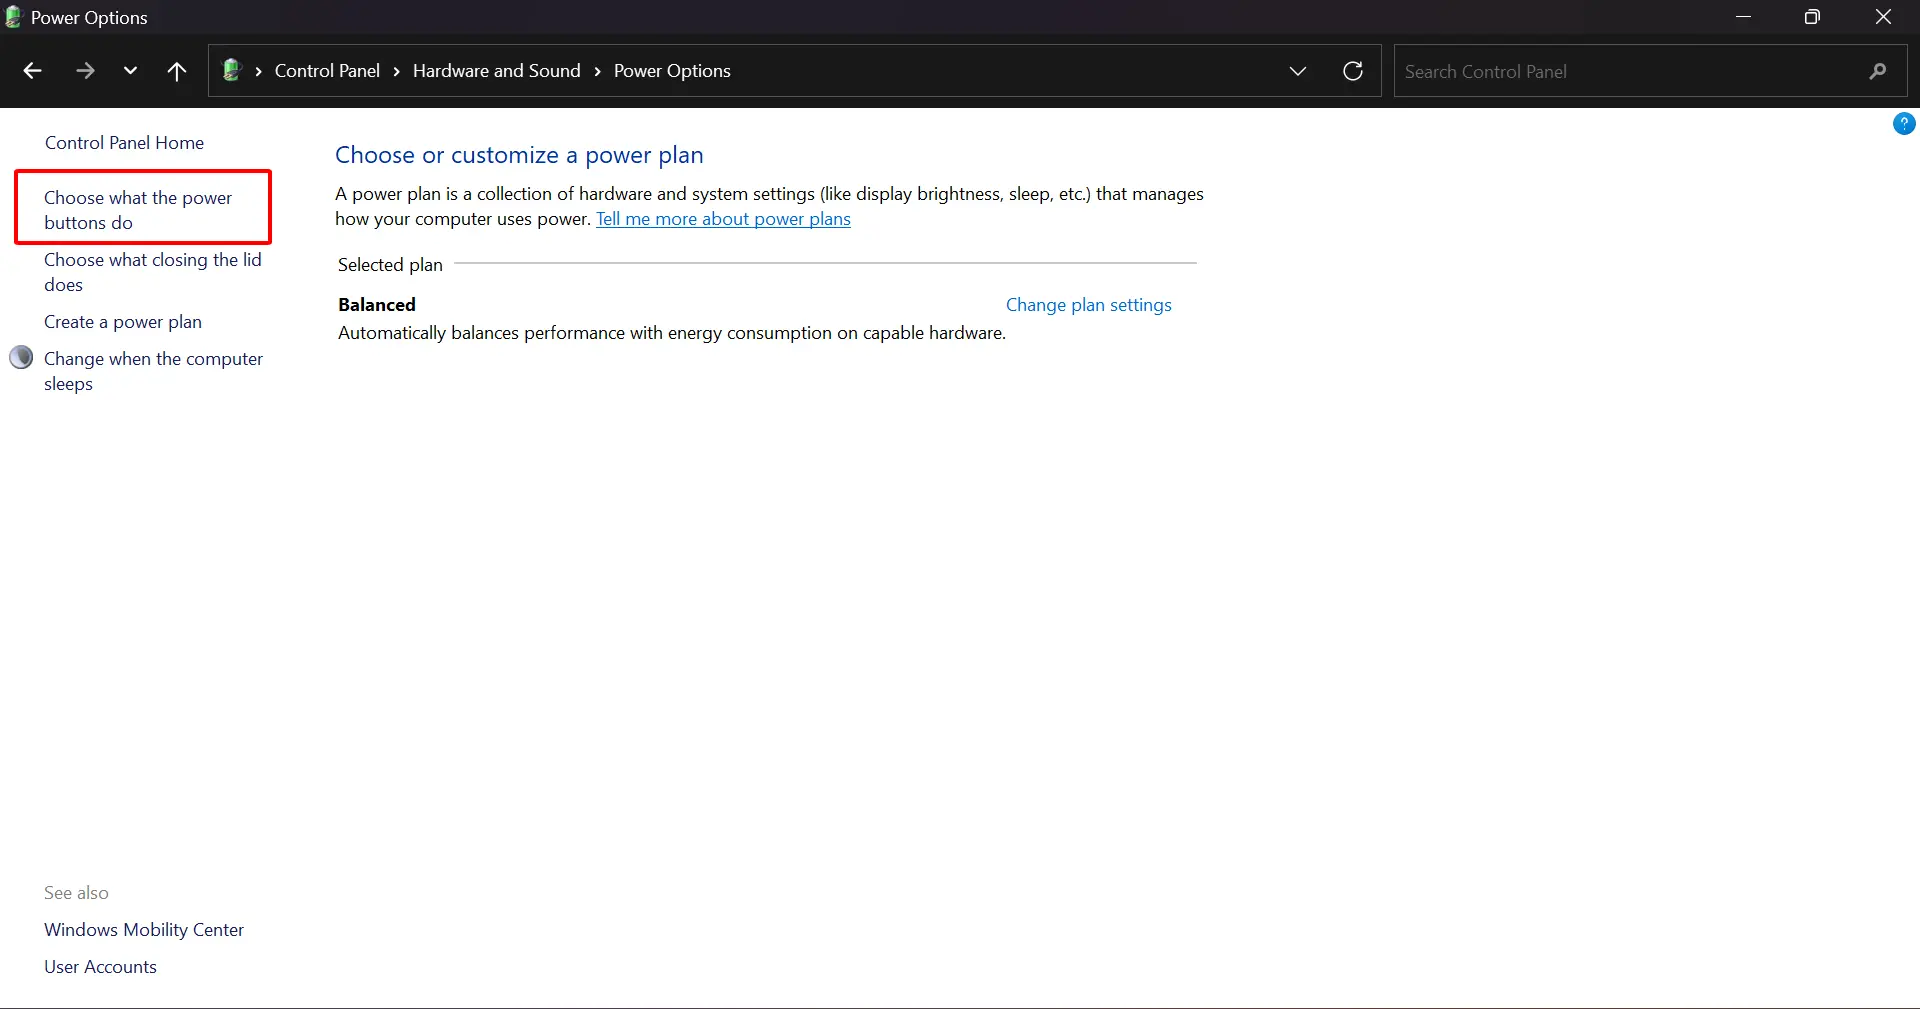Follow Tell me more about power plans
Viewport: 1920px width, 1009px height.
click(723, 219)
